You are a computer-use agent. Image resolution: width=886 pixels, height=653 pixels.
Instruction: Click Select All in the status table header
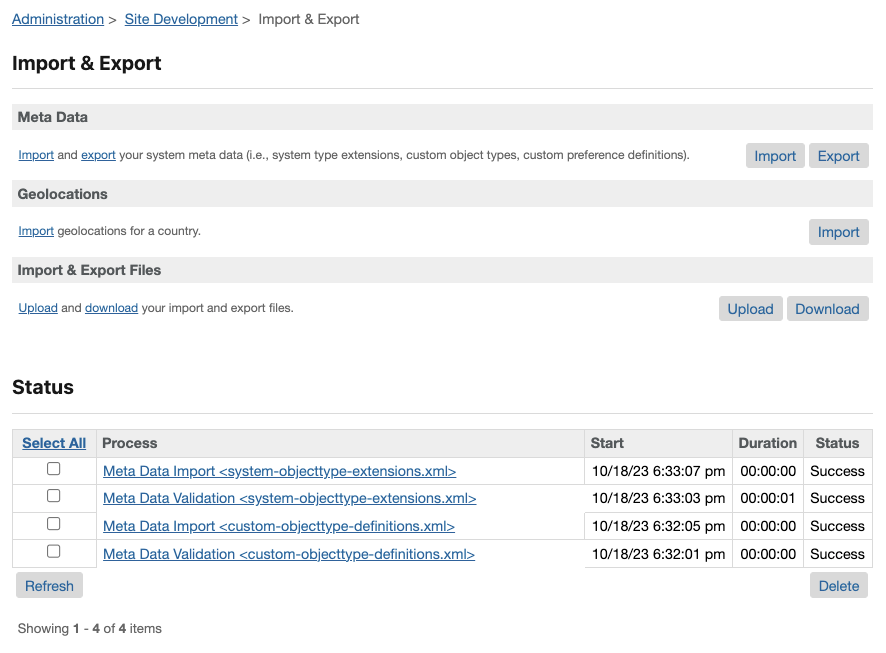pyautogui.click(x=53, y=443)
